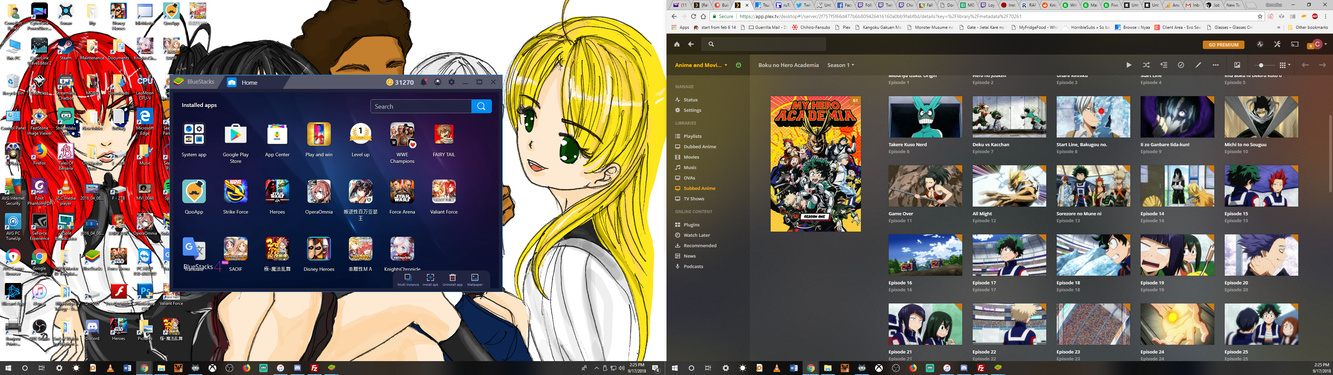Mark season as watched using checkmark icon
Screen dimensions: 1333x375
1181,65
